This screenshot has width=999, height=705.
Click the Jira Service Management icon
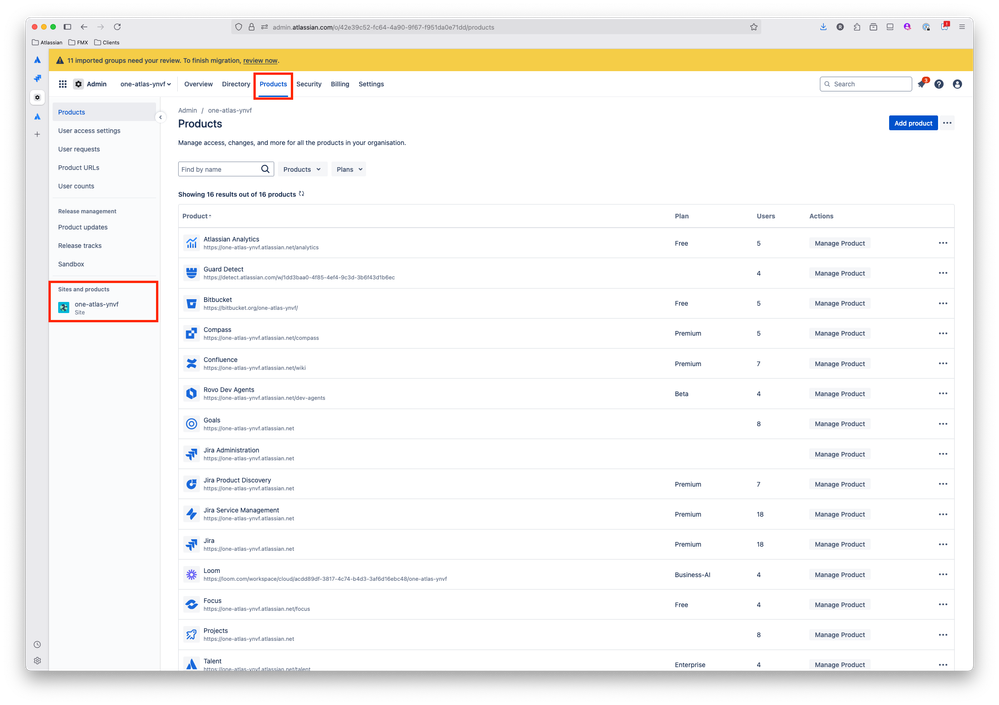point(191,514)
